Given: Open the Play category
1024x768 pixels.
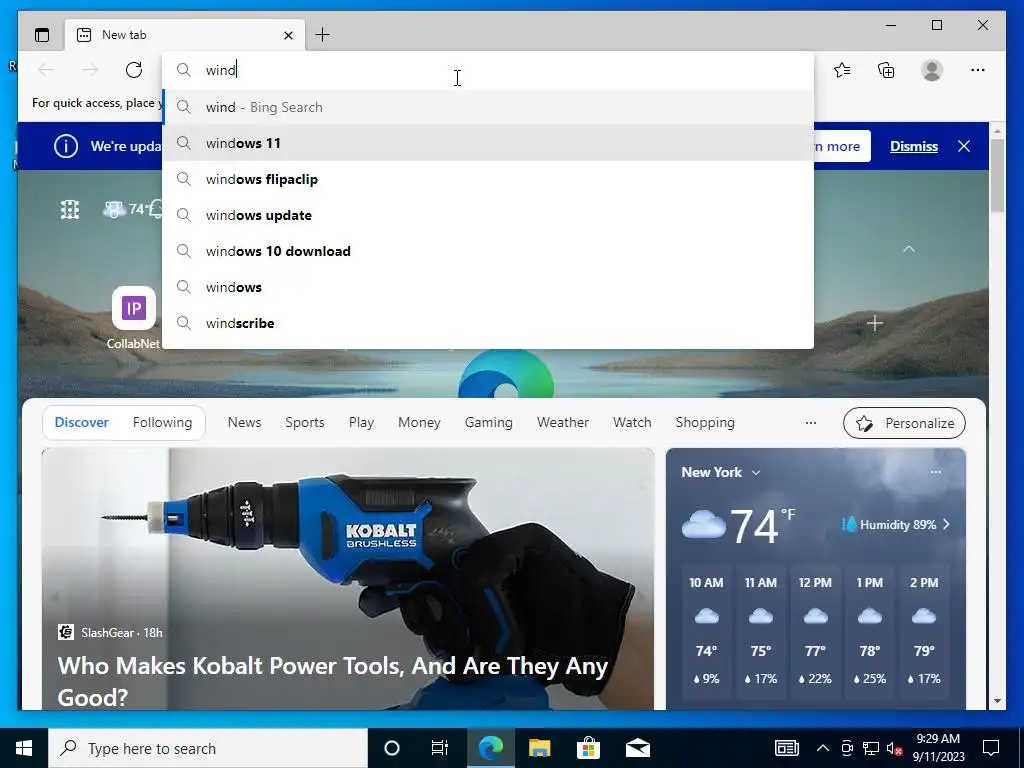Looking at the screenshot, I should pos(361,423).
